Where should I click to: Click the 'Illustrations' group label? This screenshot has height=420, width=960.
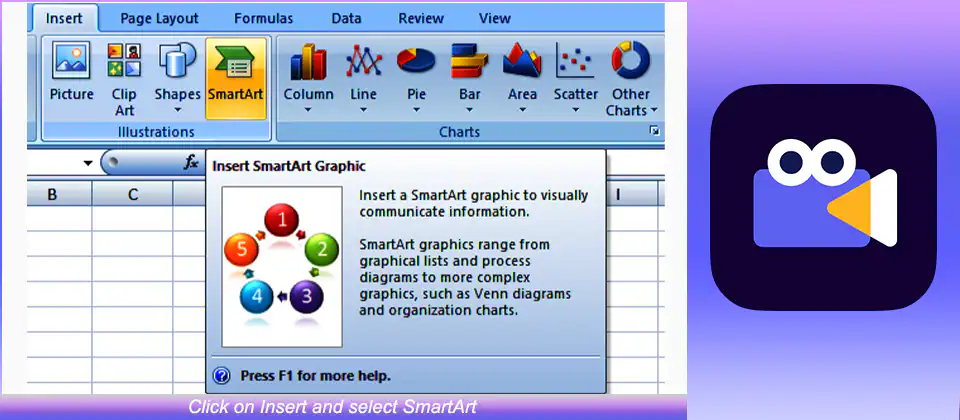[x=156, y=132]
